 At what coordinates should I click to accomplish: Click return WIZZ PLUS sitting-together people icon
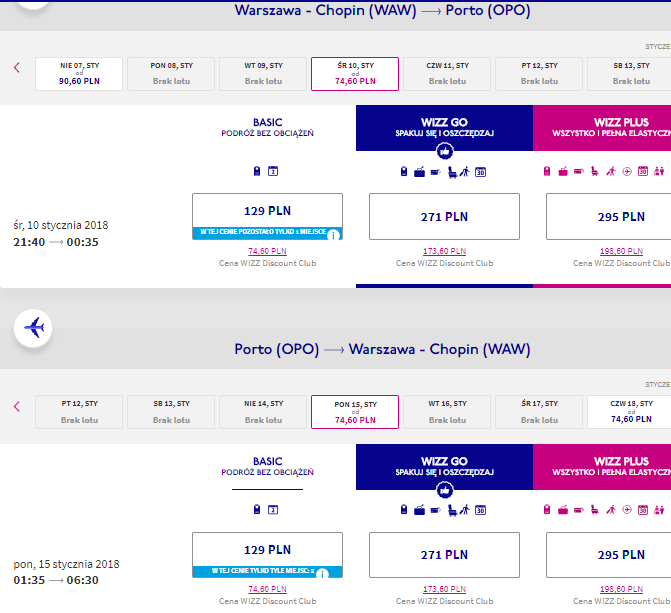click(659, 509)
